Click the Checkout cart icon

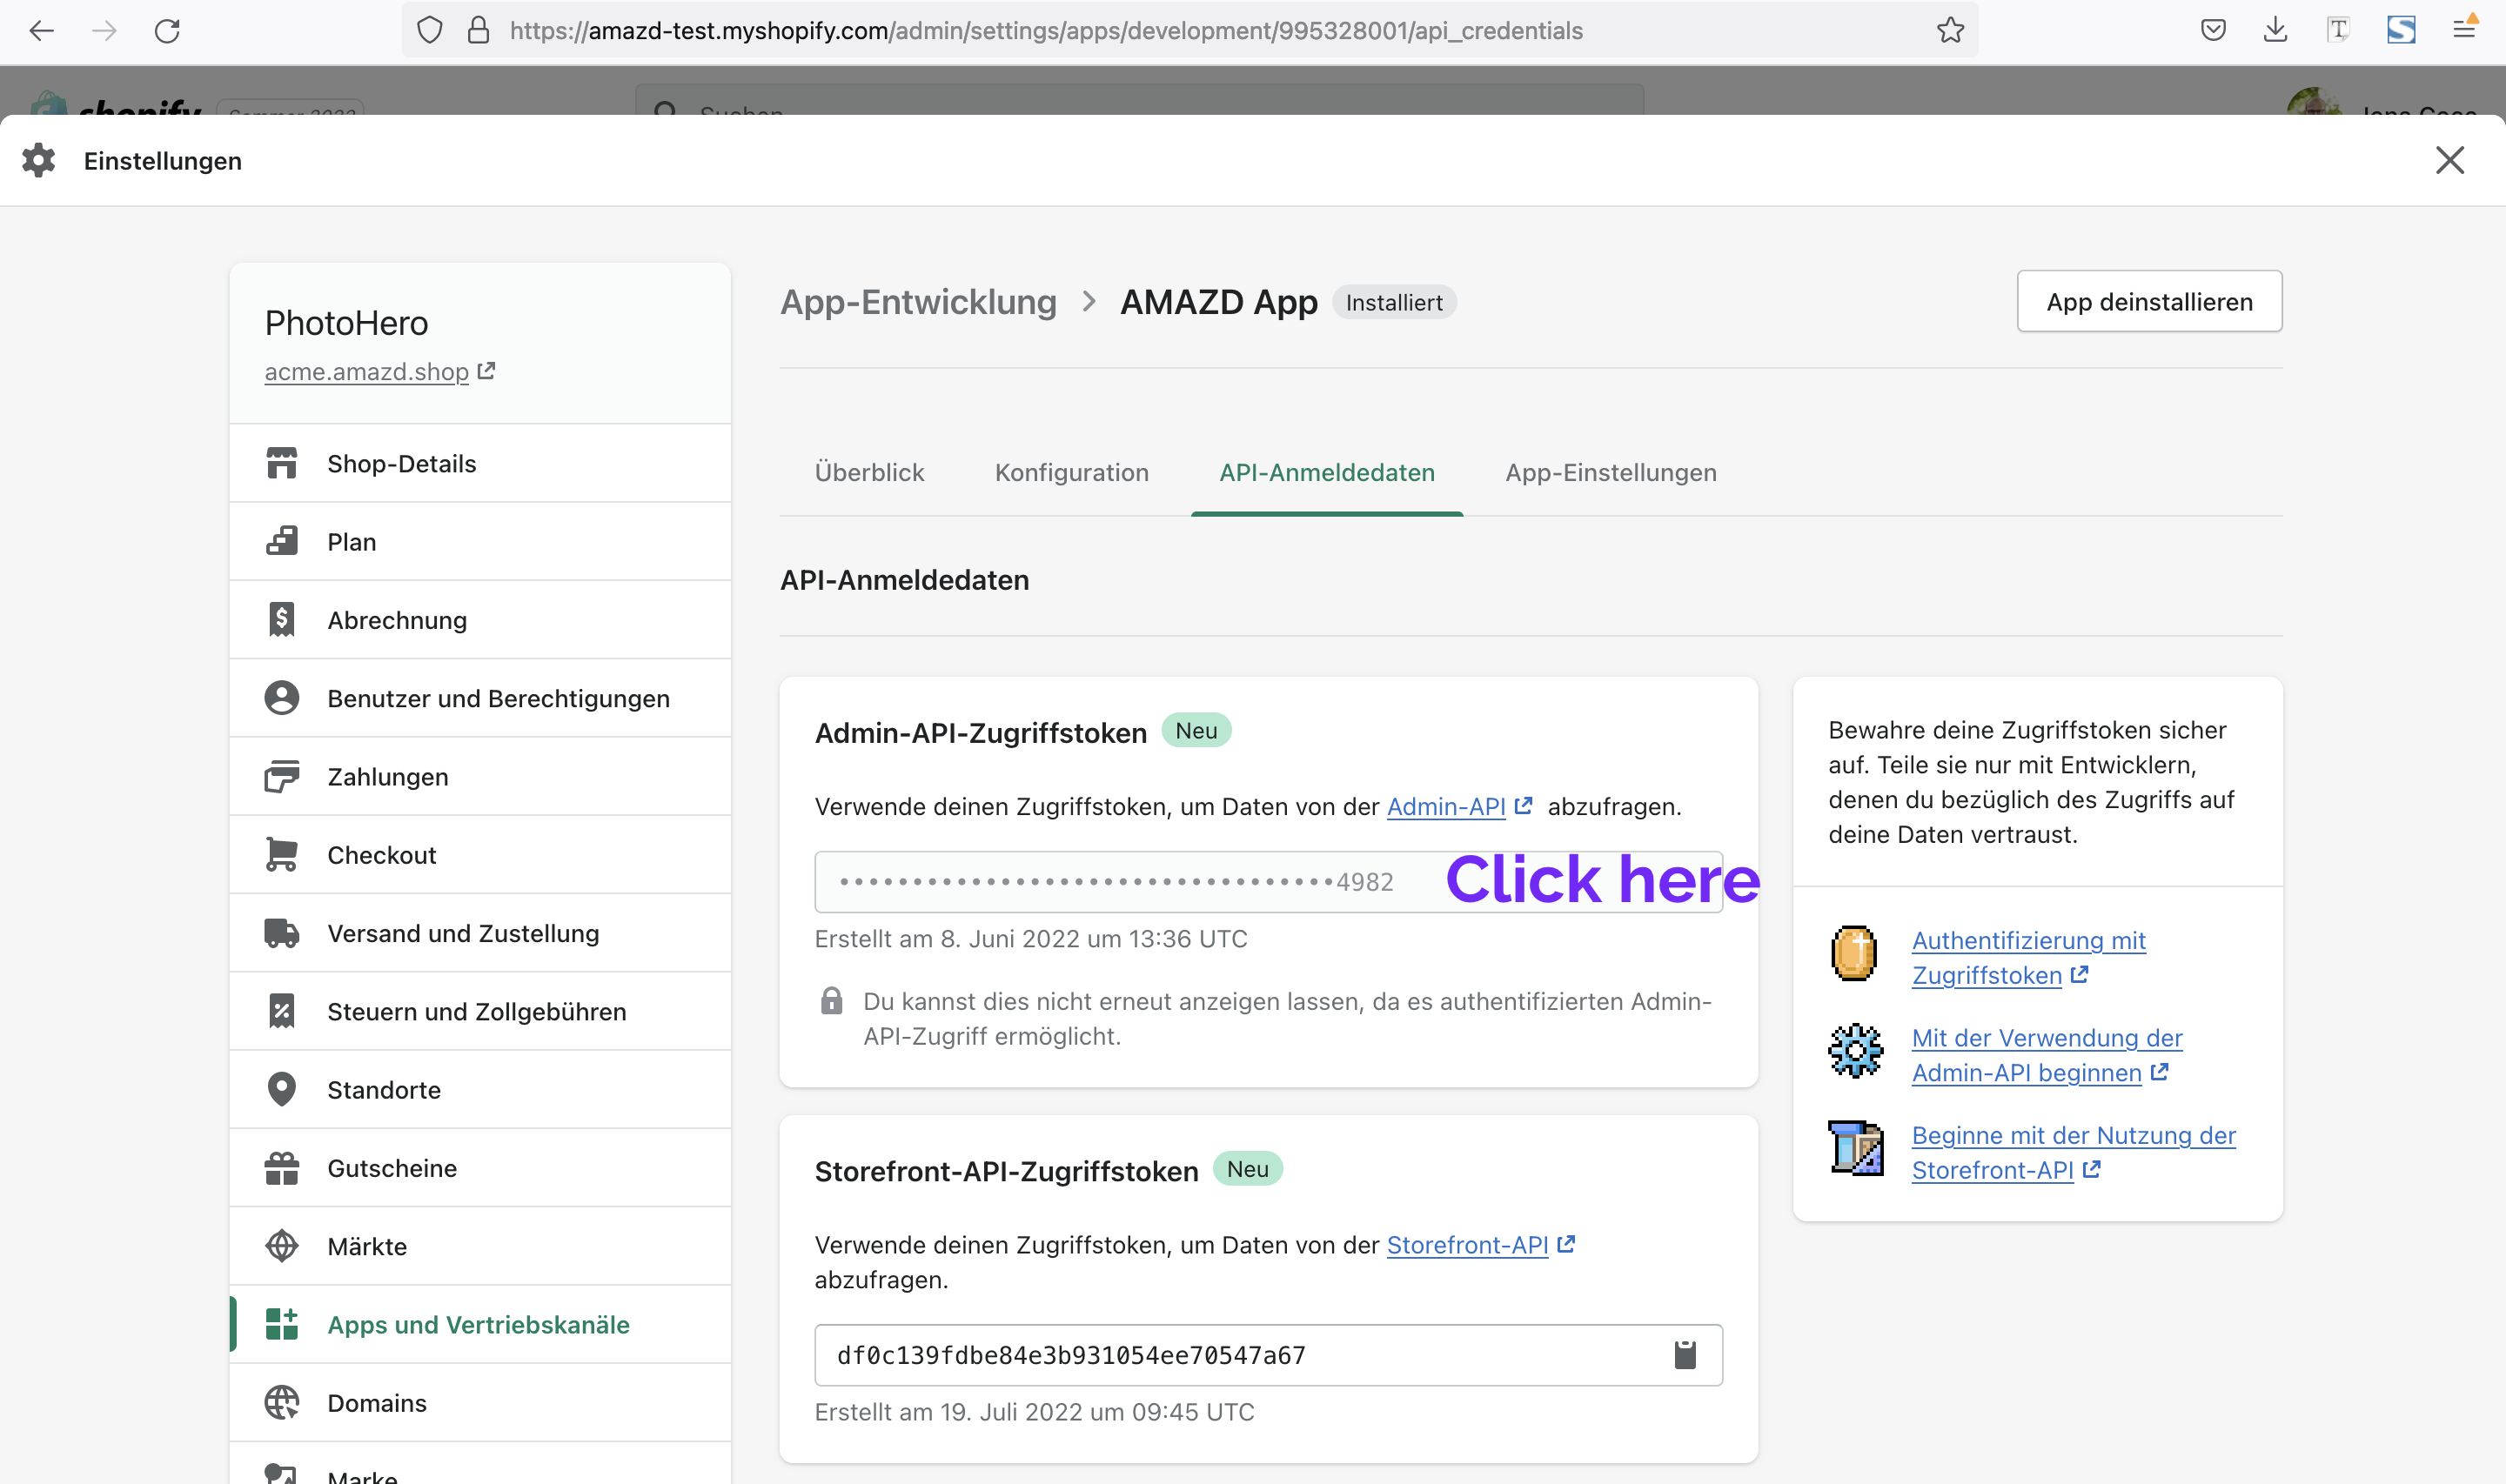click(x=282, y=855)
